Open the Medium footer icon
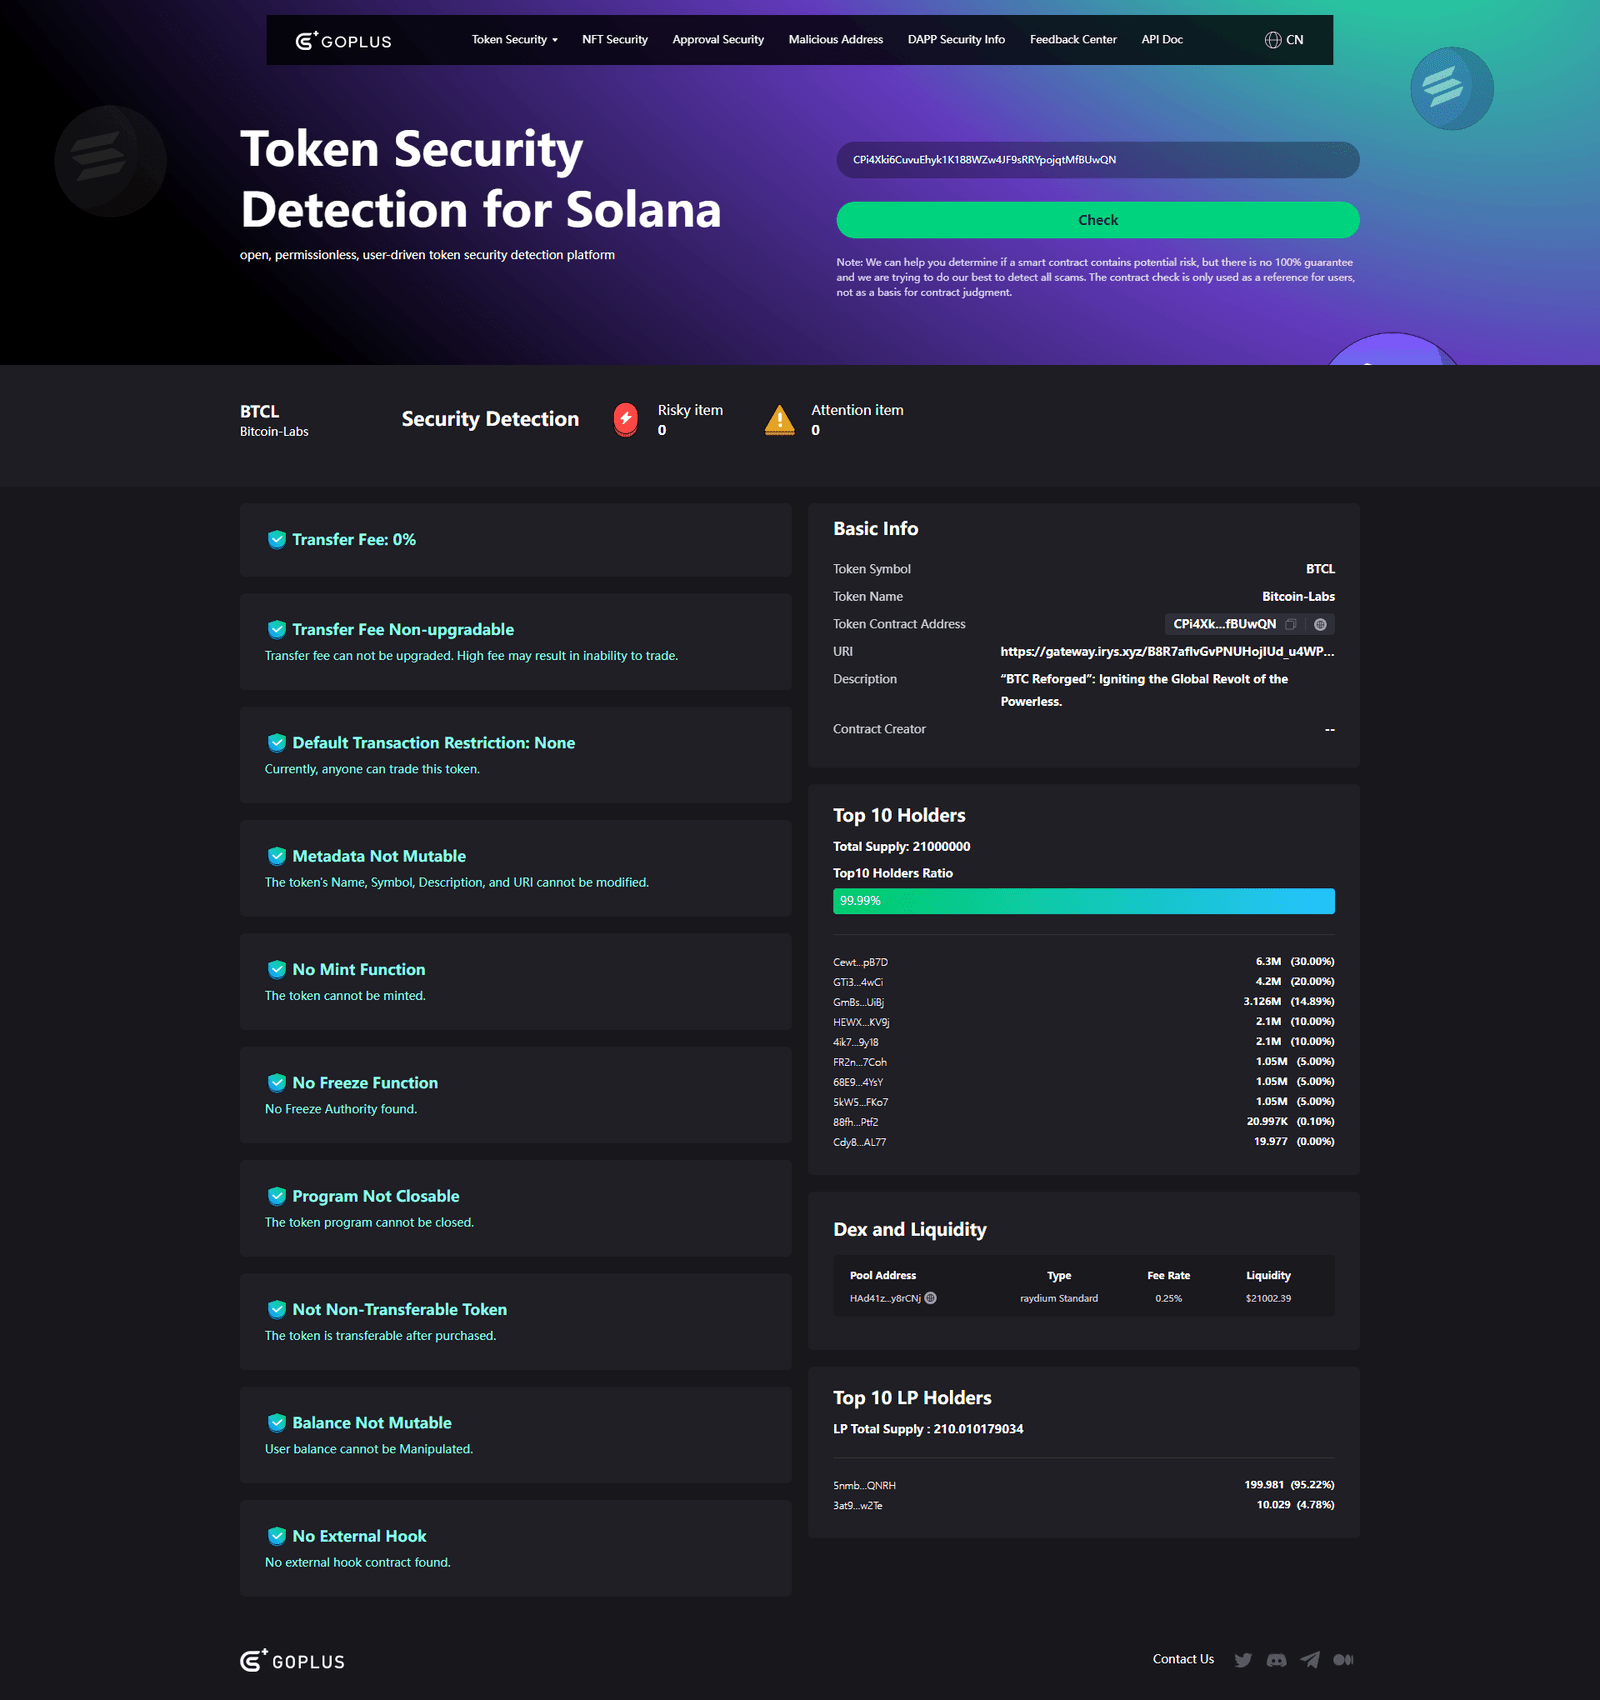The height and width of the screenshot is (1700, 1600). point(1343,1660)
